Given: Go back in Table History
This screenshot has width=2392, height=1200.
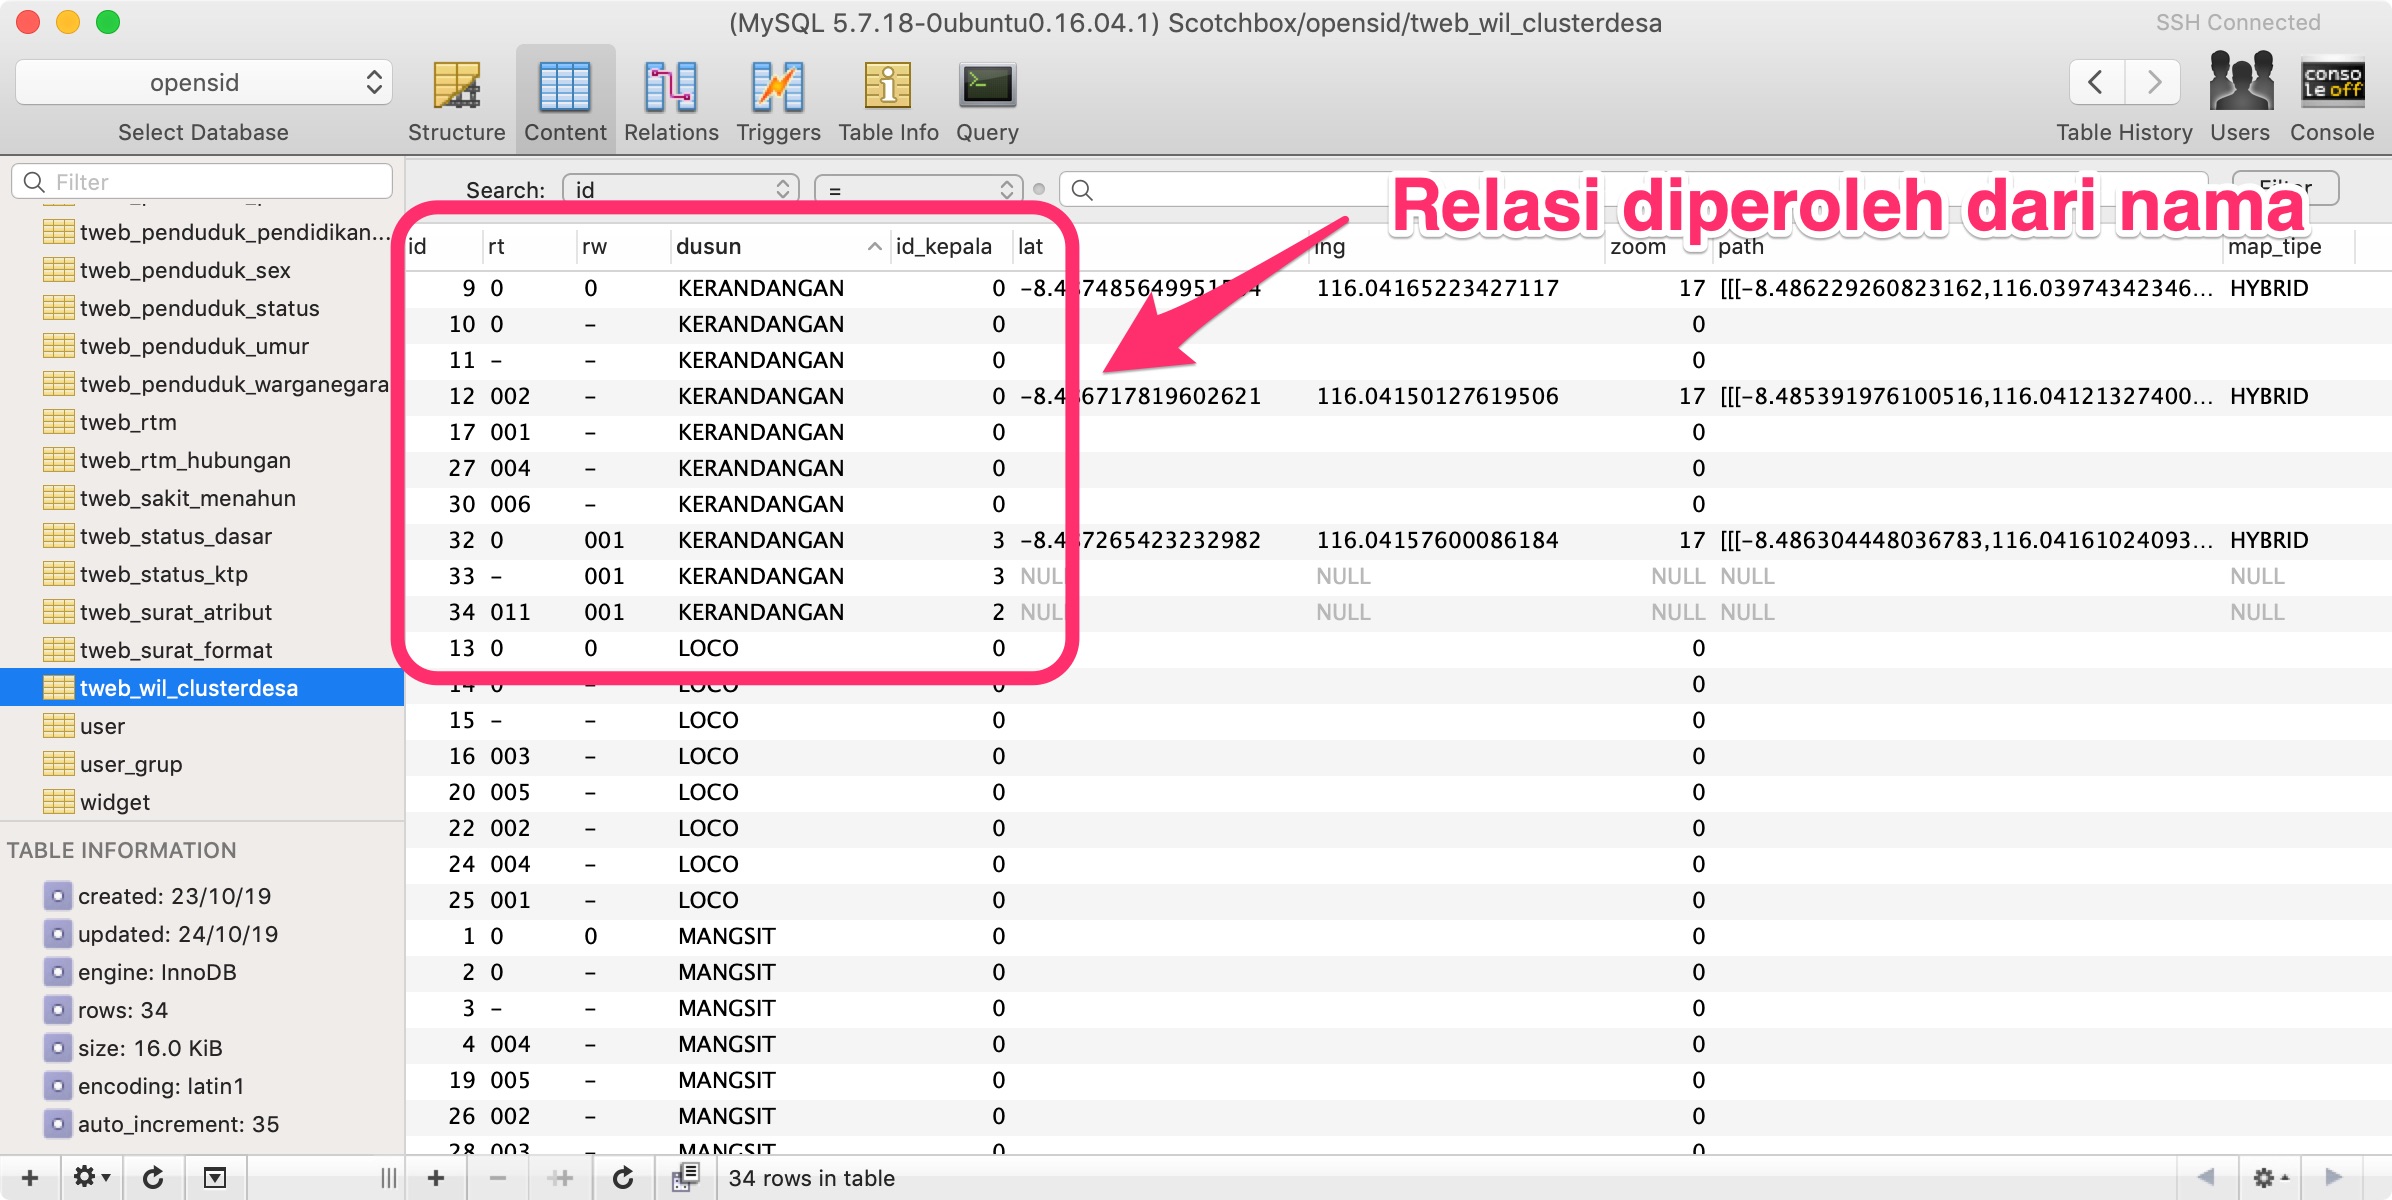Looking at the screenshot, I should point(2095,82).
